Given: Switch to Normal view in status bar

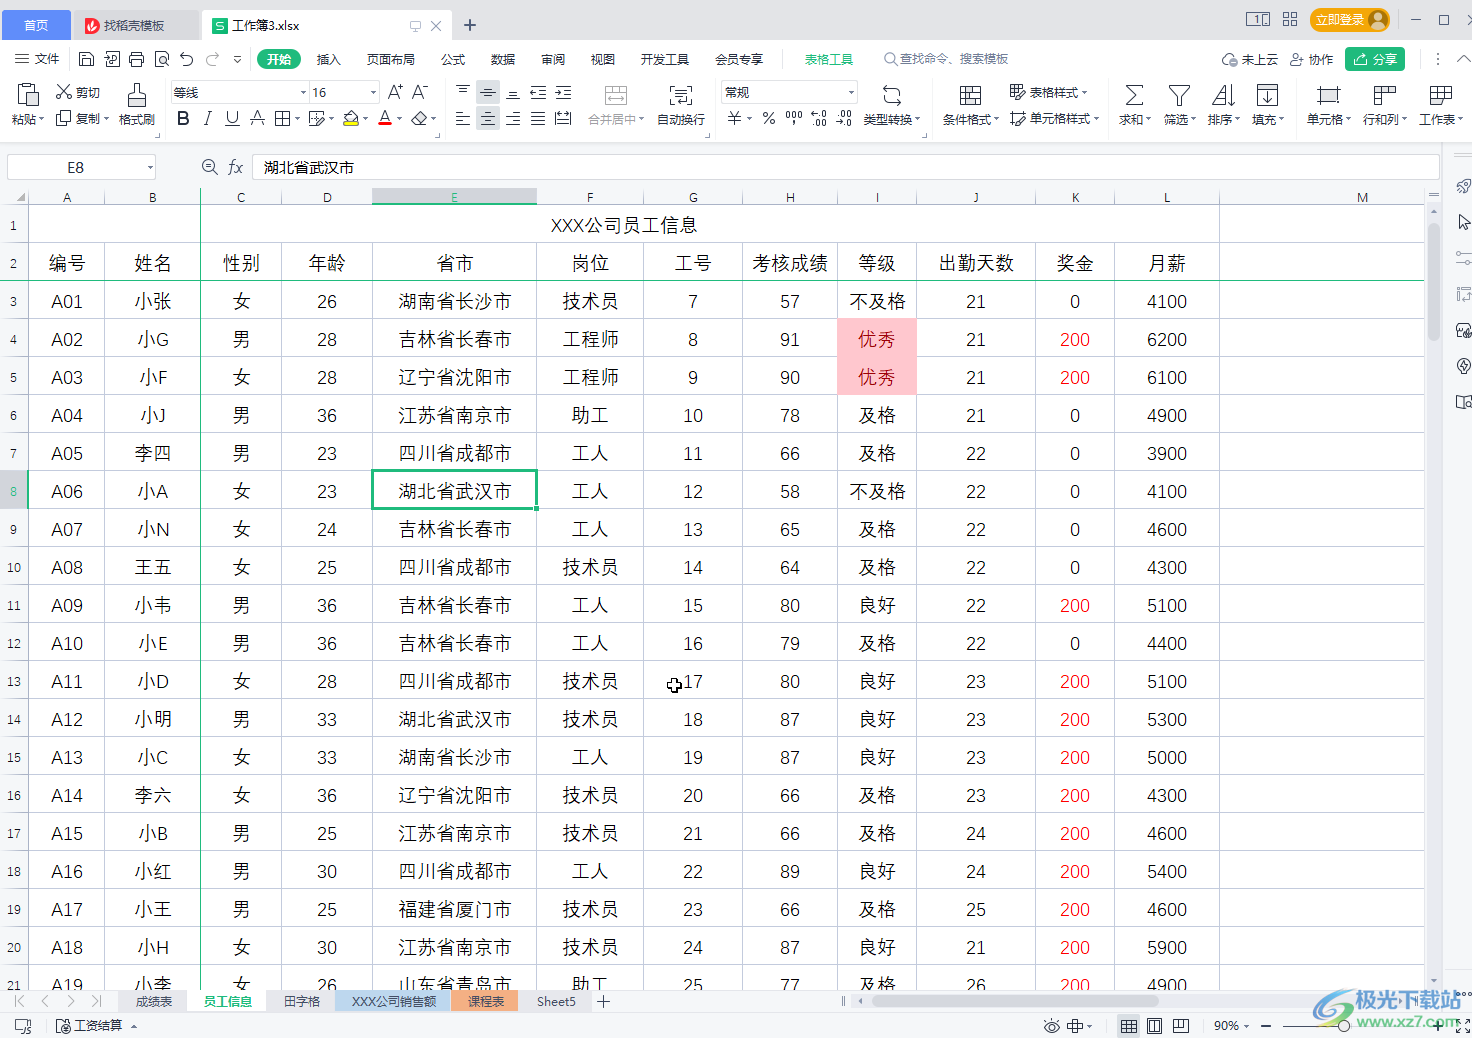Looking at the screenshot, I should tap(1128, 1026).
